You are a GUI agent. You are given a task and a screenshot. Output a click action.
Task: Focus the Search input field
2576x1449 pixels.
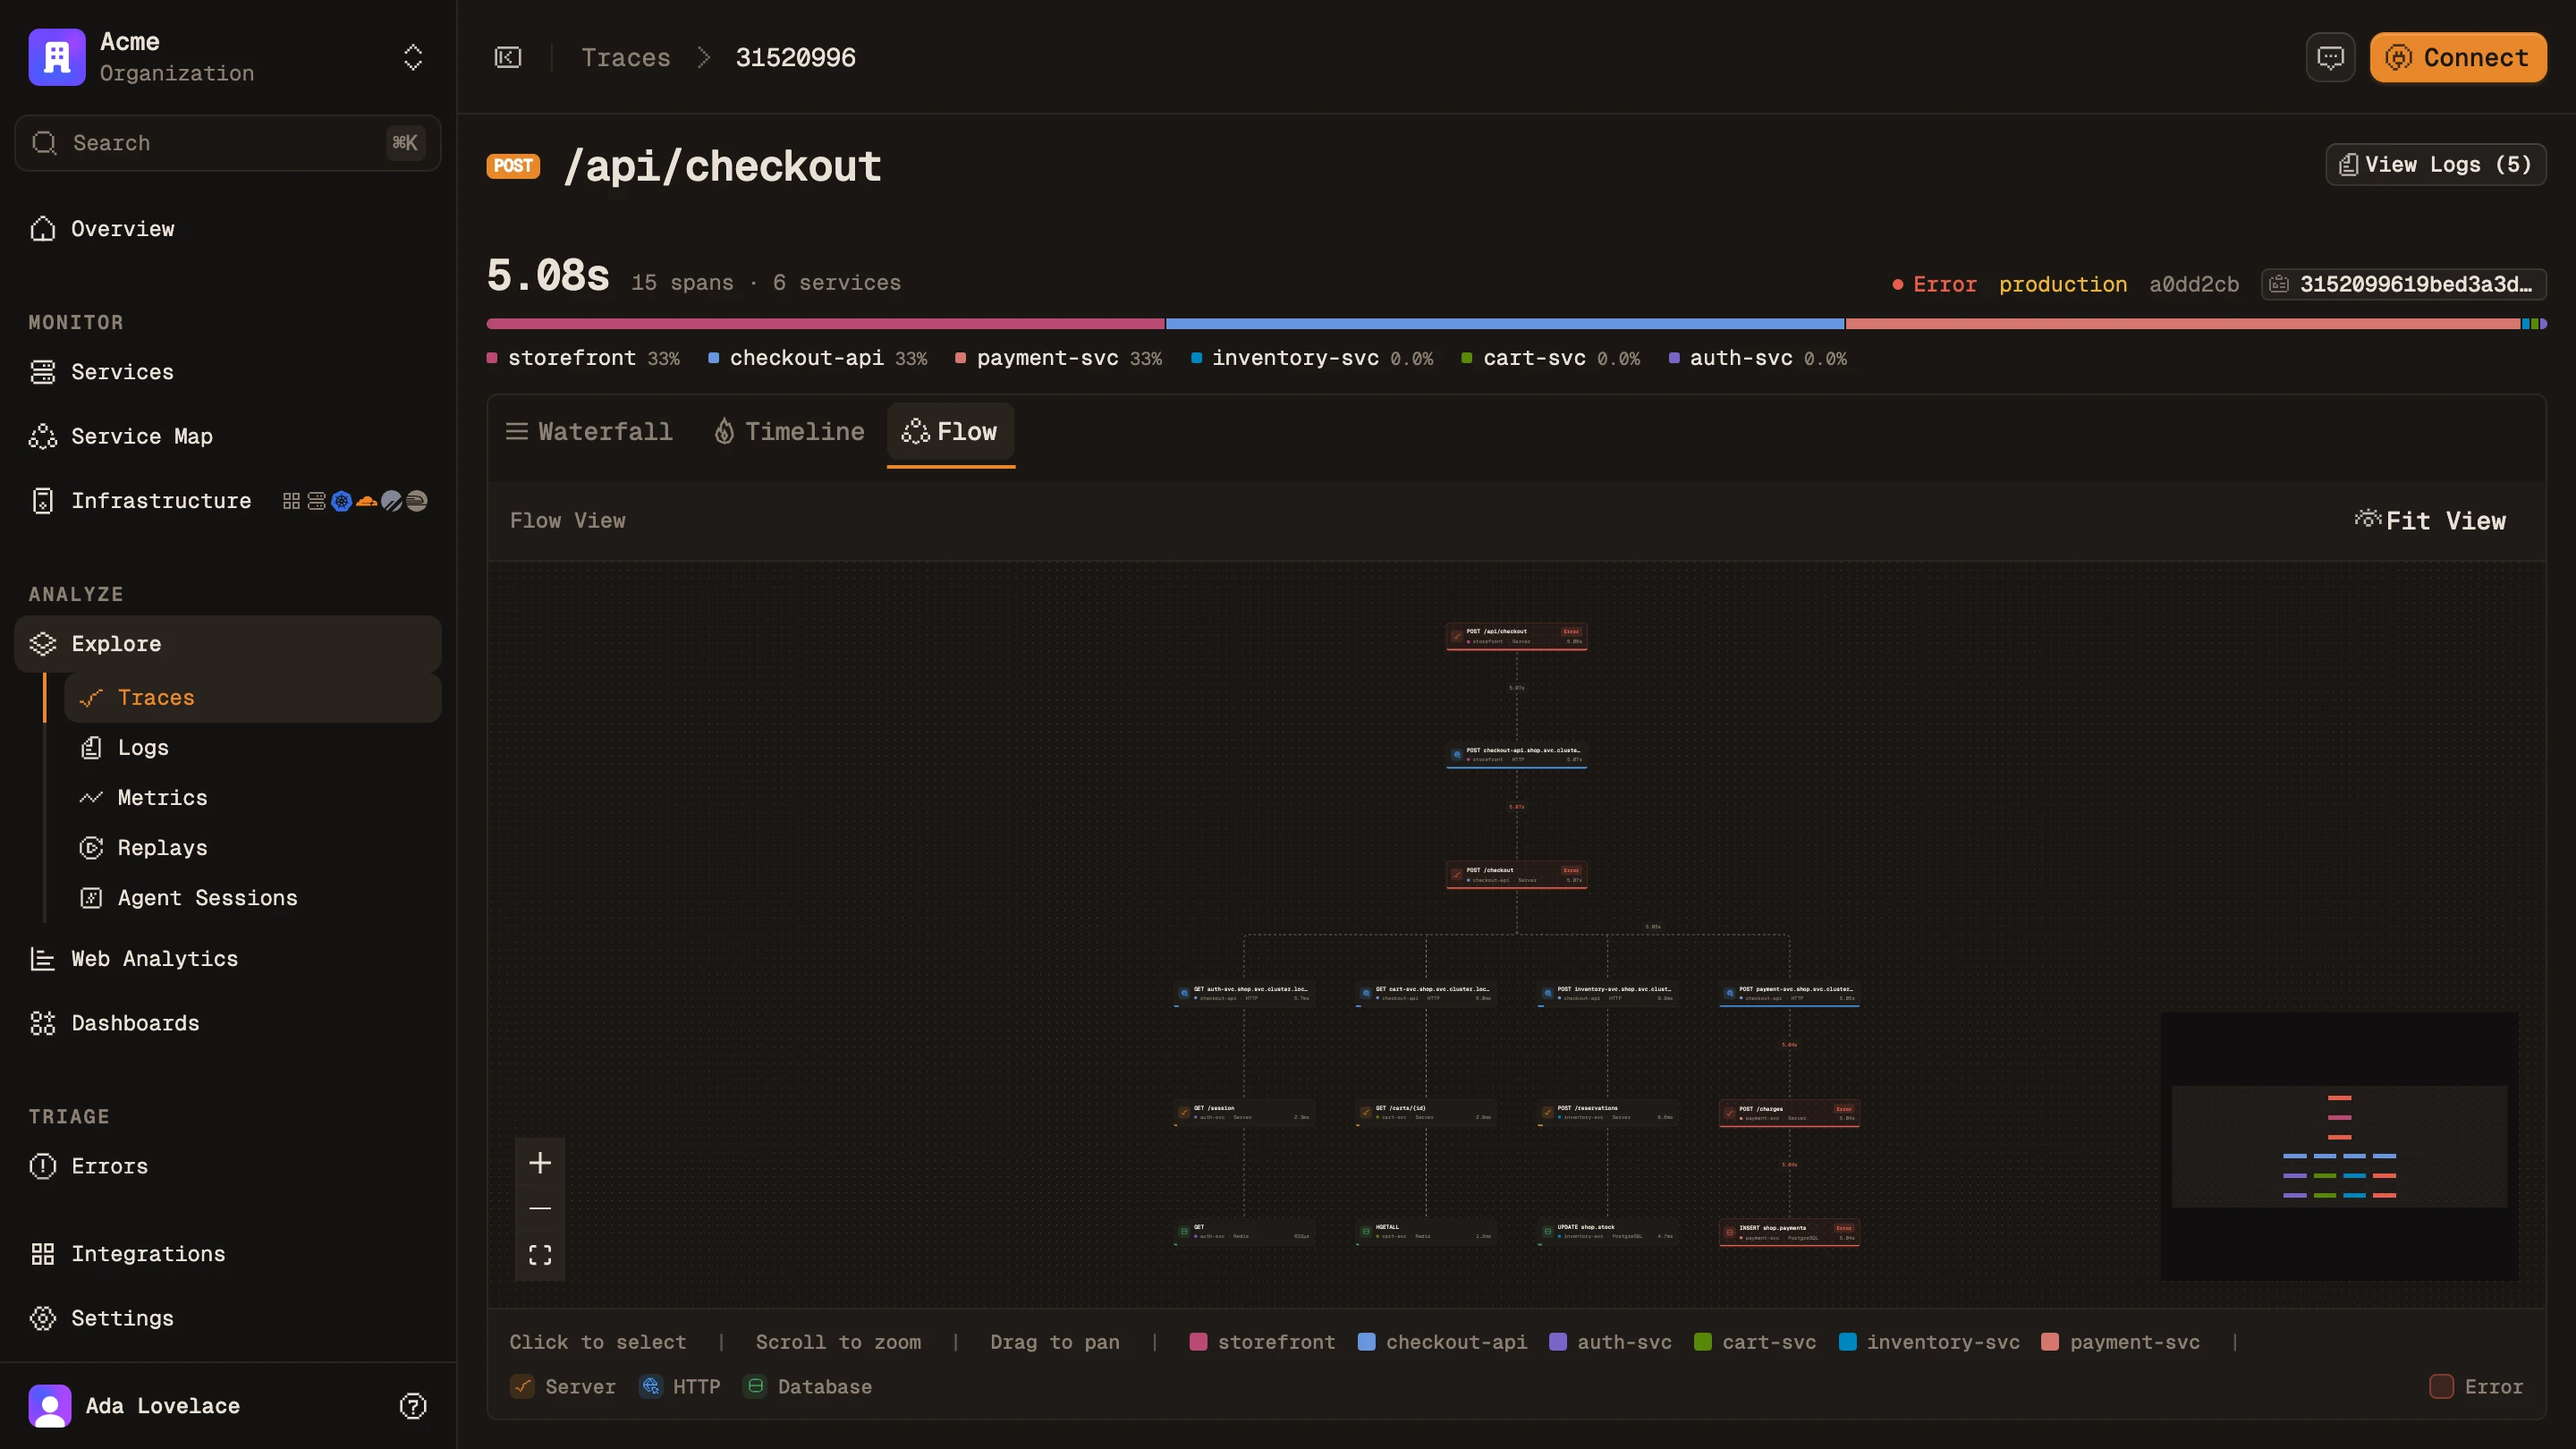pos(228,143)
